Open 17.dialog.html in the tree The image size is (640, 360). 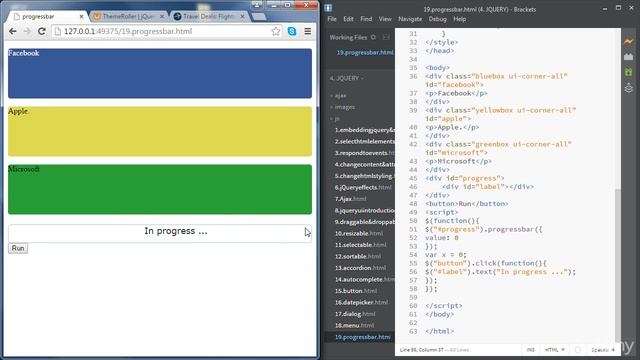point(354,314)
